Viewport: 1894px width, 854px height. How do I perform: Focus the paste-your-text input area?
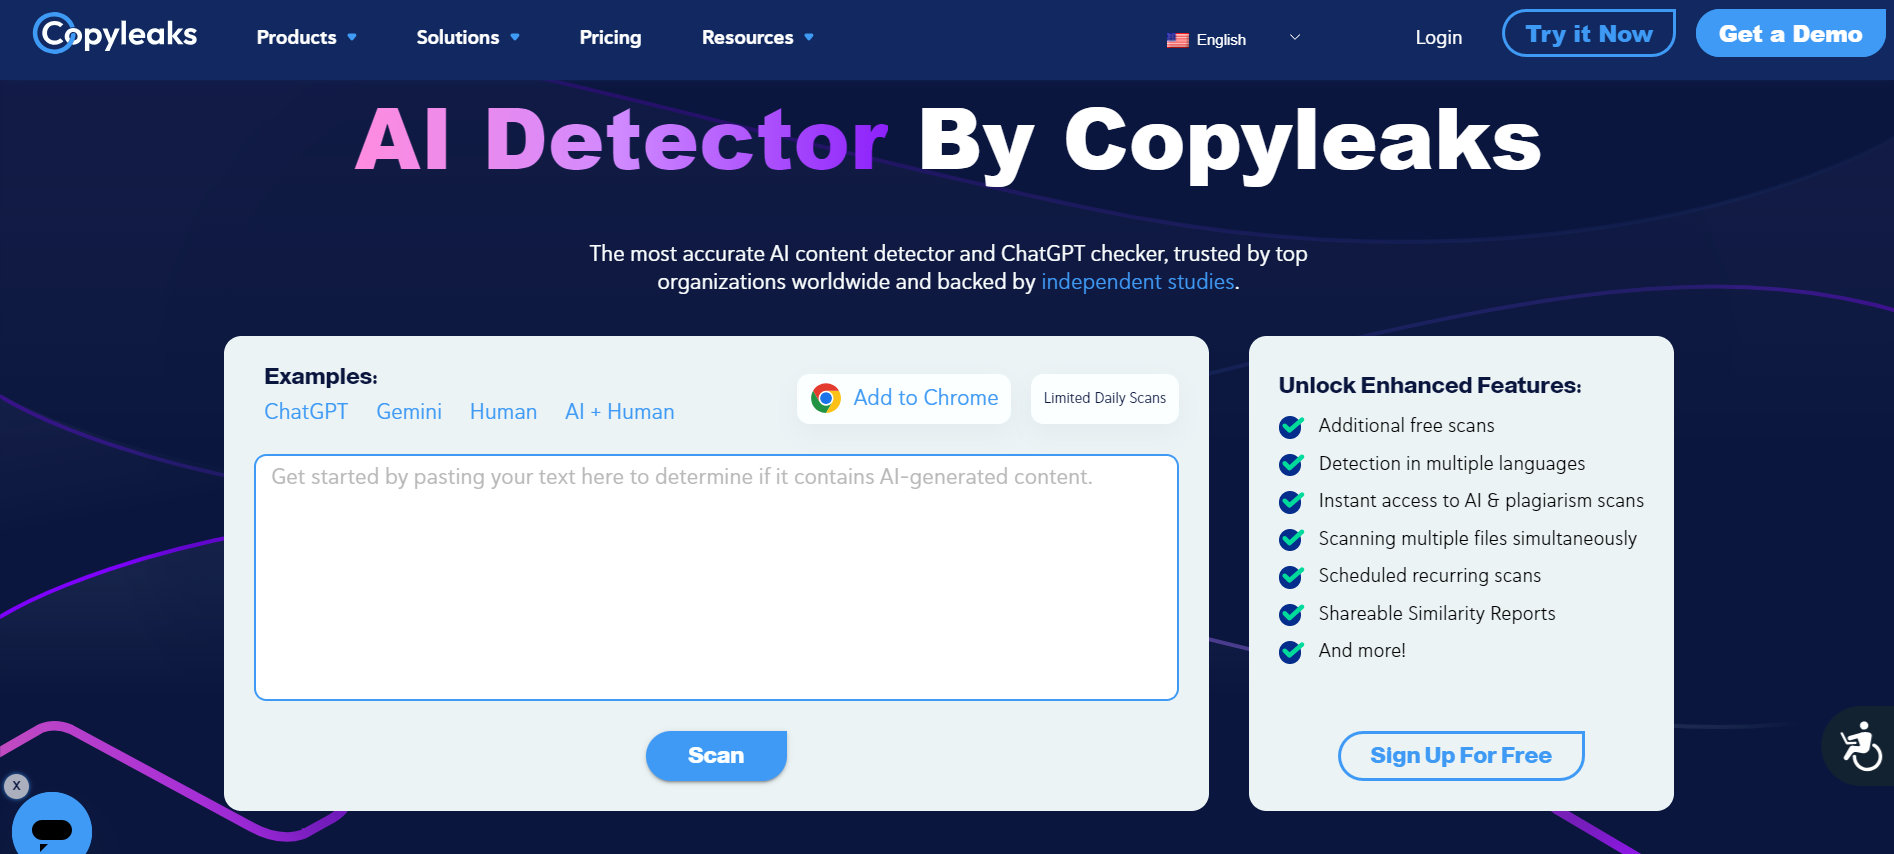click(x=716, y=577)
